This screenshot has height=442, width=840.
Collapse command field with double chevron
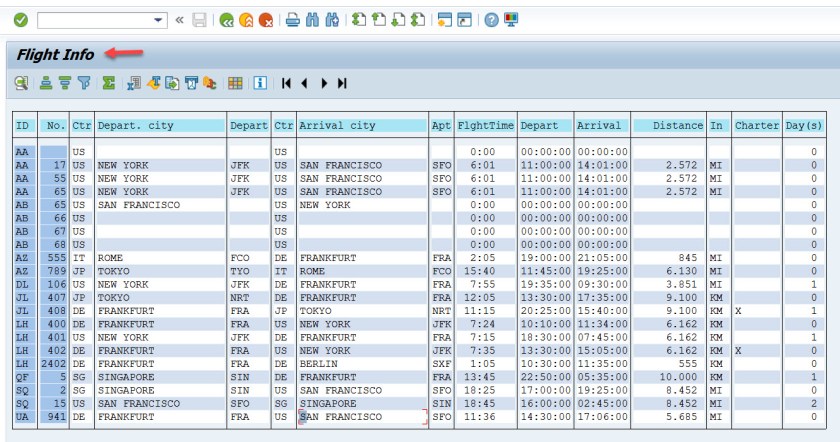[x=179, y=20]
